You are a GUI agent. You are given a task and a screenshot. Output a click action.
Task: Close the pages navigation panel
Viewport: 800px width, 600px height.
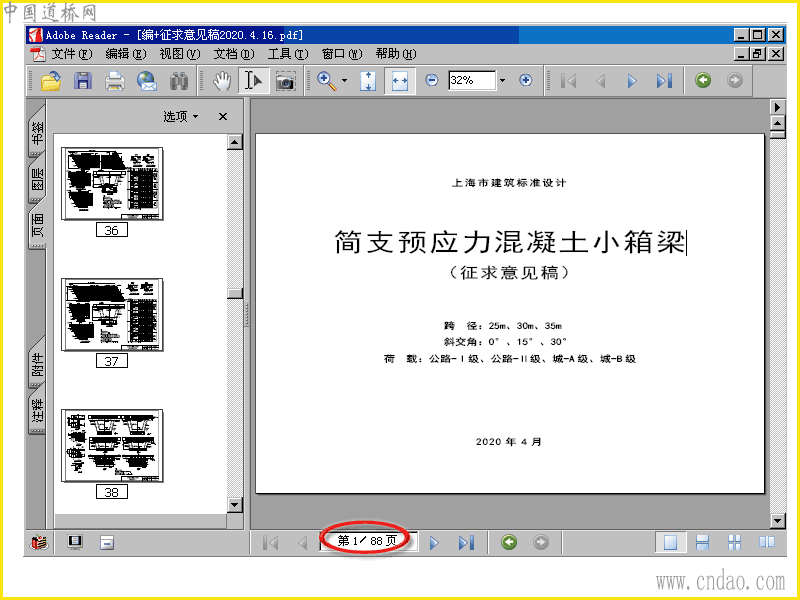(223, 116)
